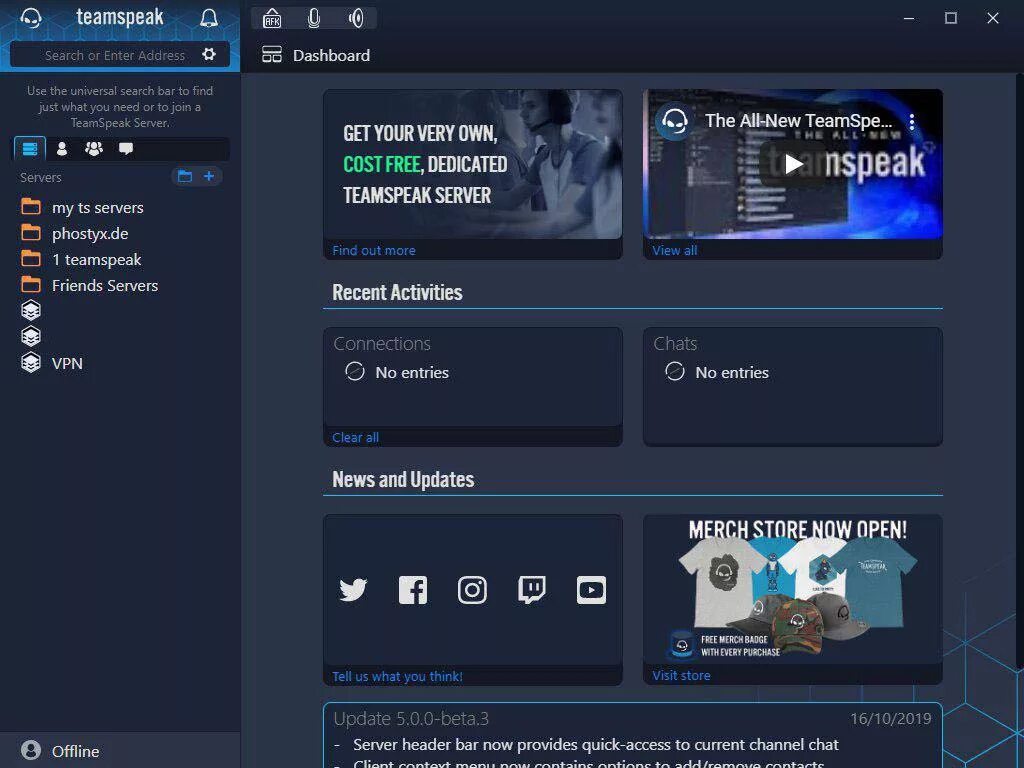Open the notifications bell
This screenshot has height=768, width=1024.
click(x=209, y=18)
